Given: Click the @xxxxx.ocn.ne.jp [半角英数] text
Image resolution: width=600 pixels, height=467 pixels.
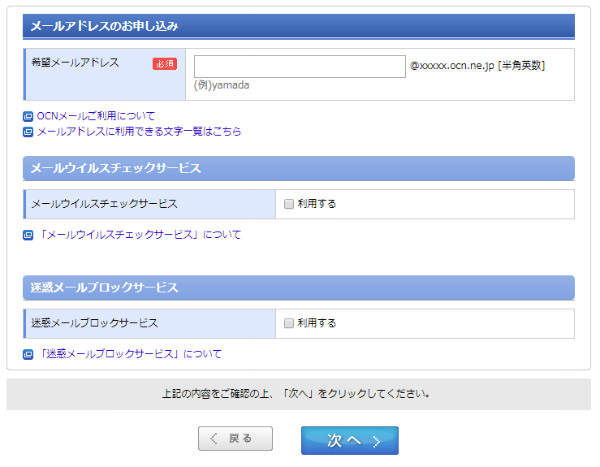Looking at the screenshot, I should [477, 65].
